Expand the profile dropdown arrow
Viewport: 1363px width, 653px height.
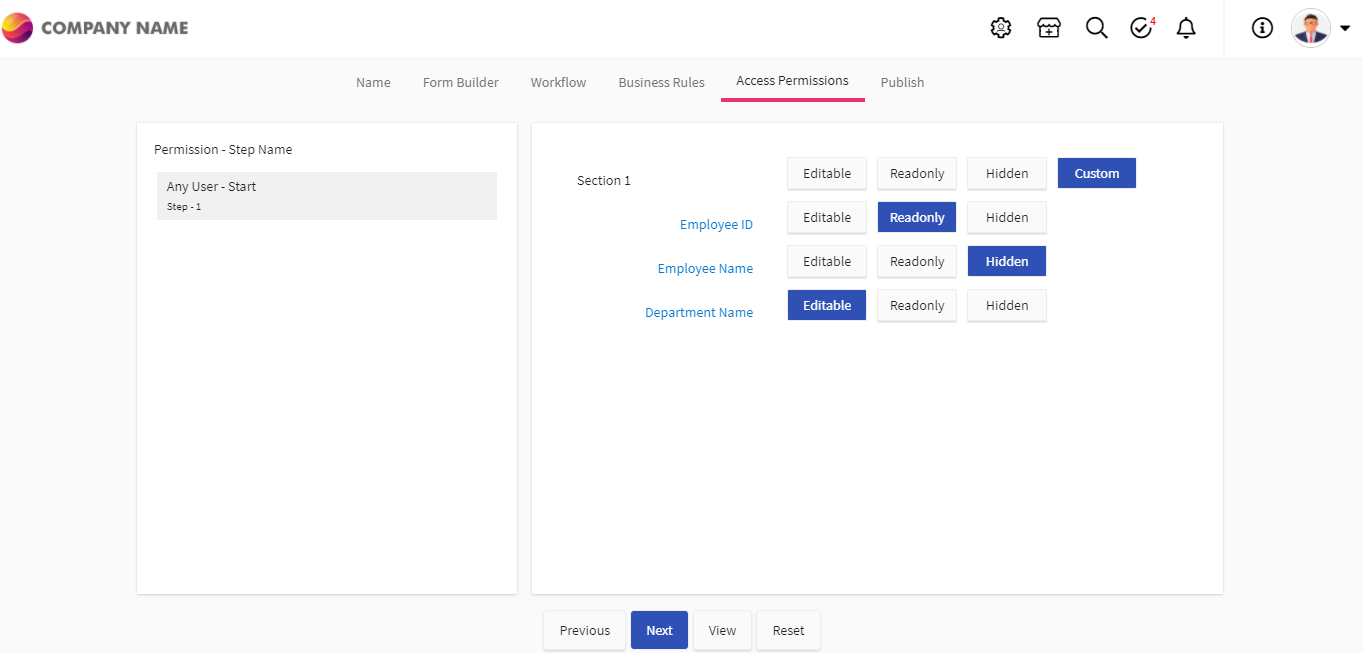1345,29
